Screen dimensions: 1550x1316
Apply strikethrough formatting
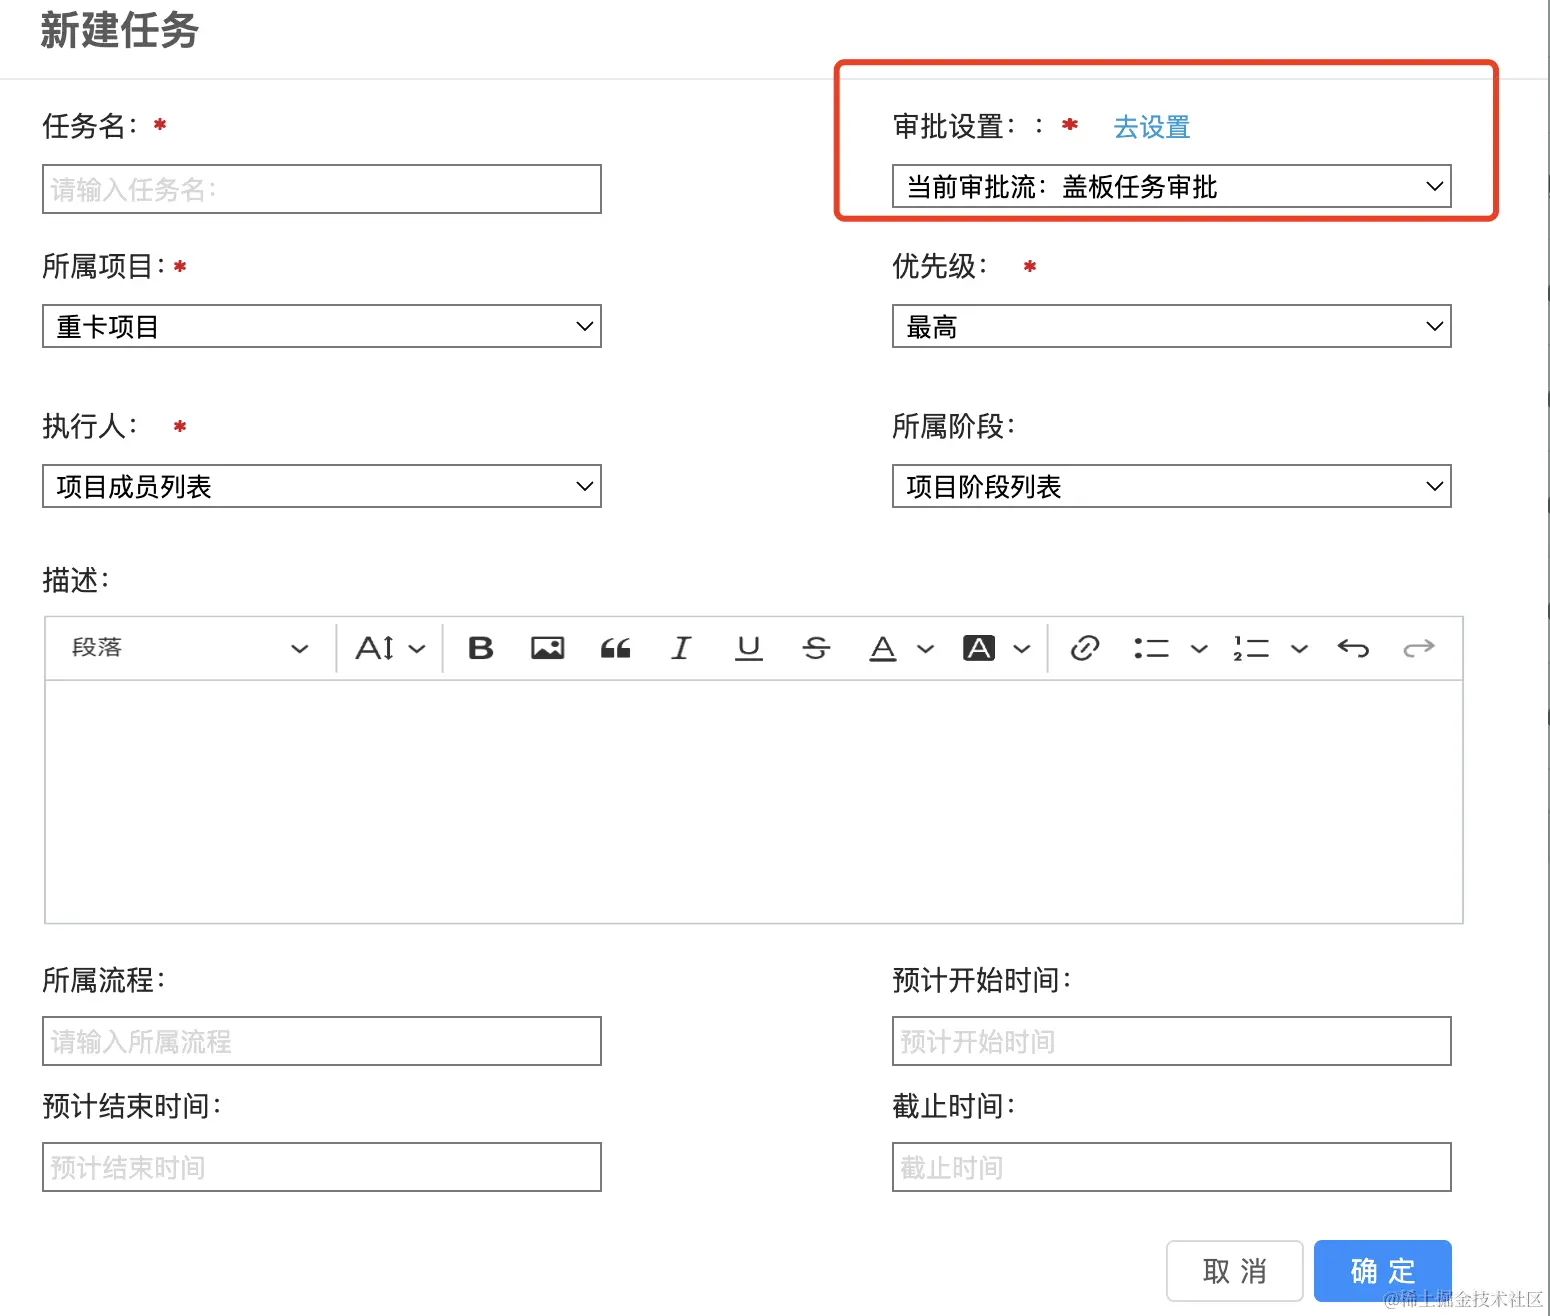pos(816,648)
